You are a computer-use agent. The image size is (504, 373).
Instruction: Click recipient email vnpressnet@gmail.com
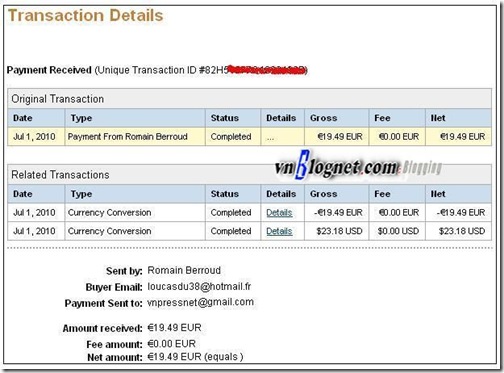point(200,302)
